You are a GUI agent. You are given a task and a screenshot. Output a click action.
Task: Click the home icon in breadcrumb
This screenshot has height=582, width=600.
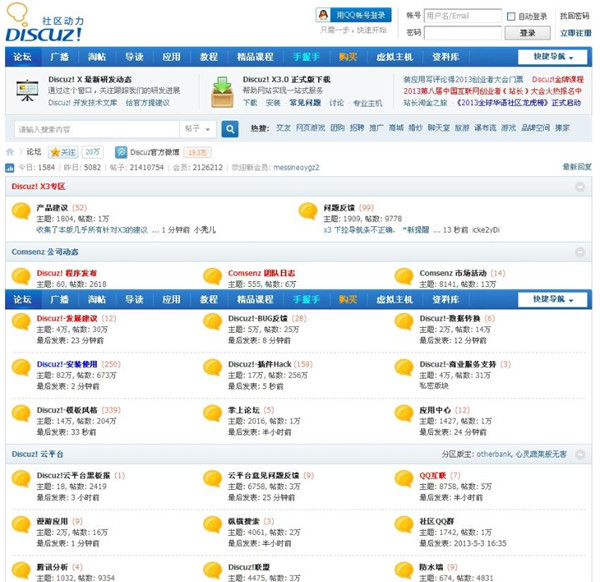[x=10, y=152]
